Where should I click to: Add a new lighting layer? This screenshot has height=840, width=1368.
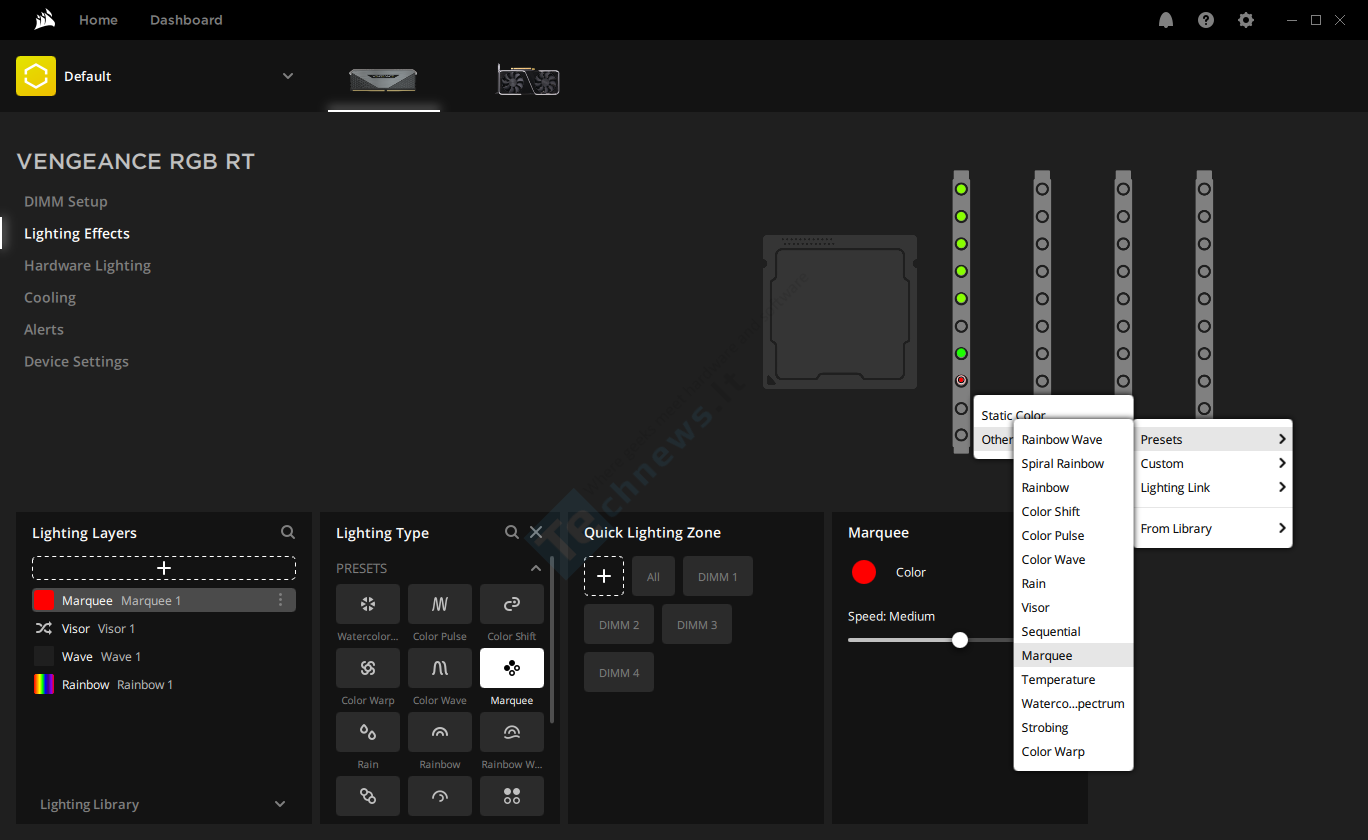coord(164,568)
